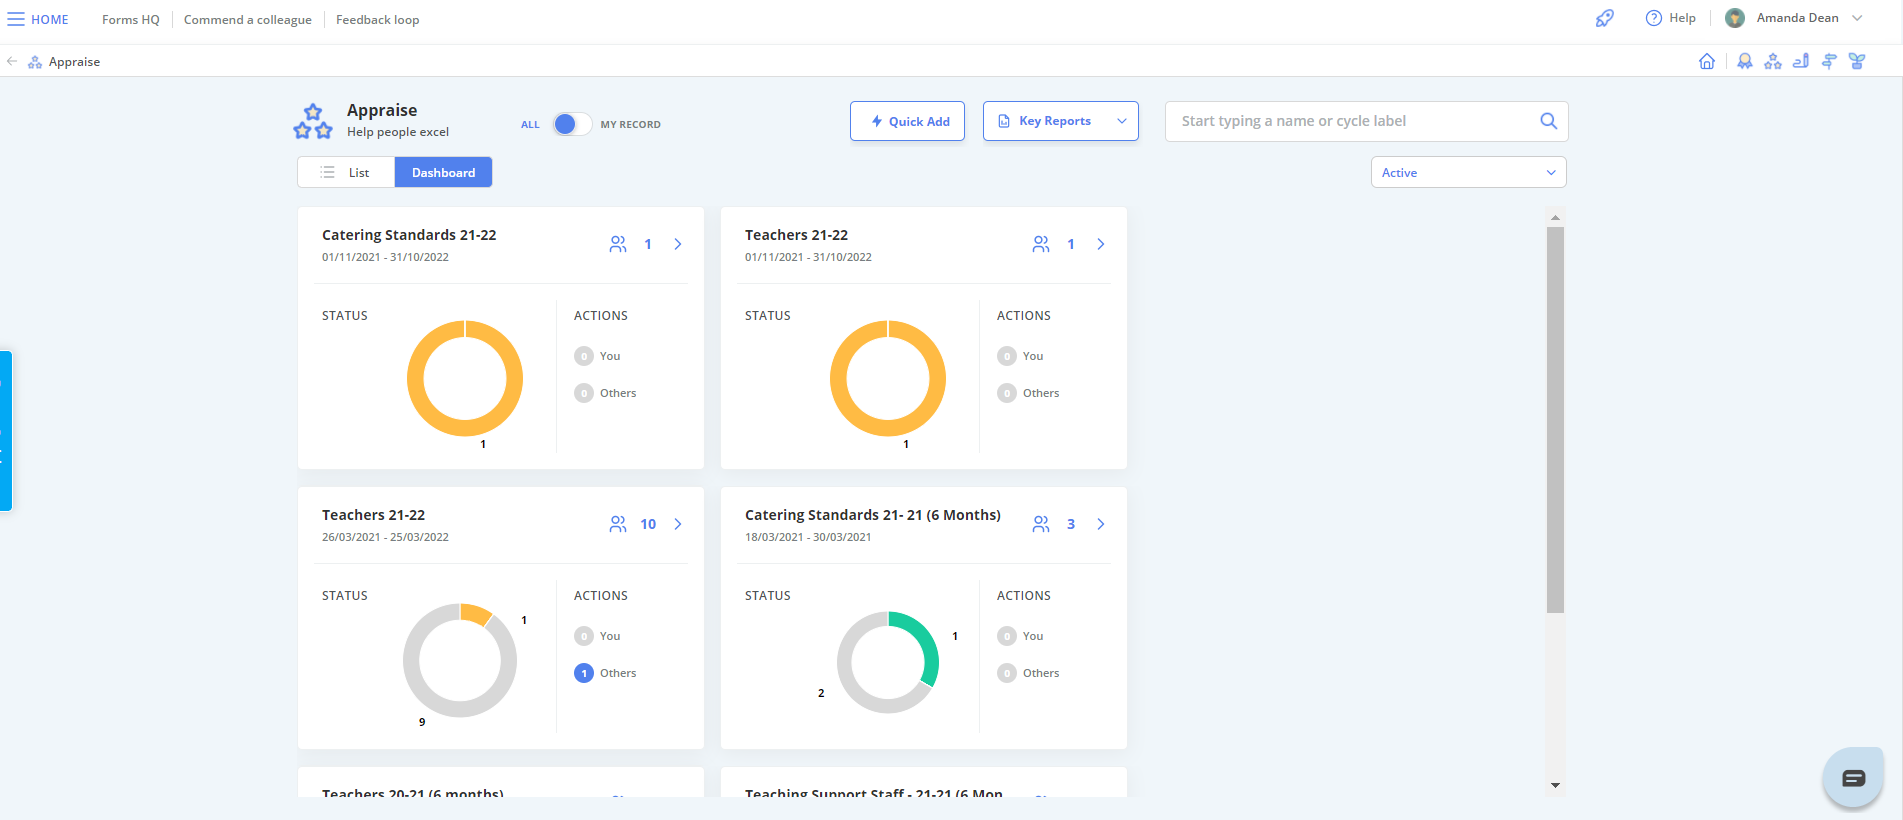1903x820 pixels.
Task: Click the people icon on Teachers 21-22 (26/03/2021) card
Action: coord(618,524)
